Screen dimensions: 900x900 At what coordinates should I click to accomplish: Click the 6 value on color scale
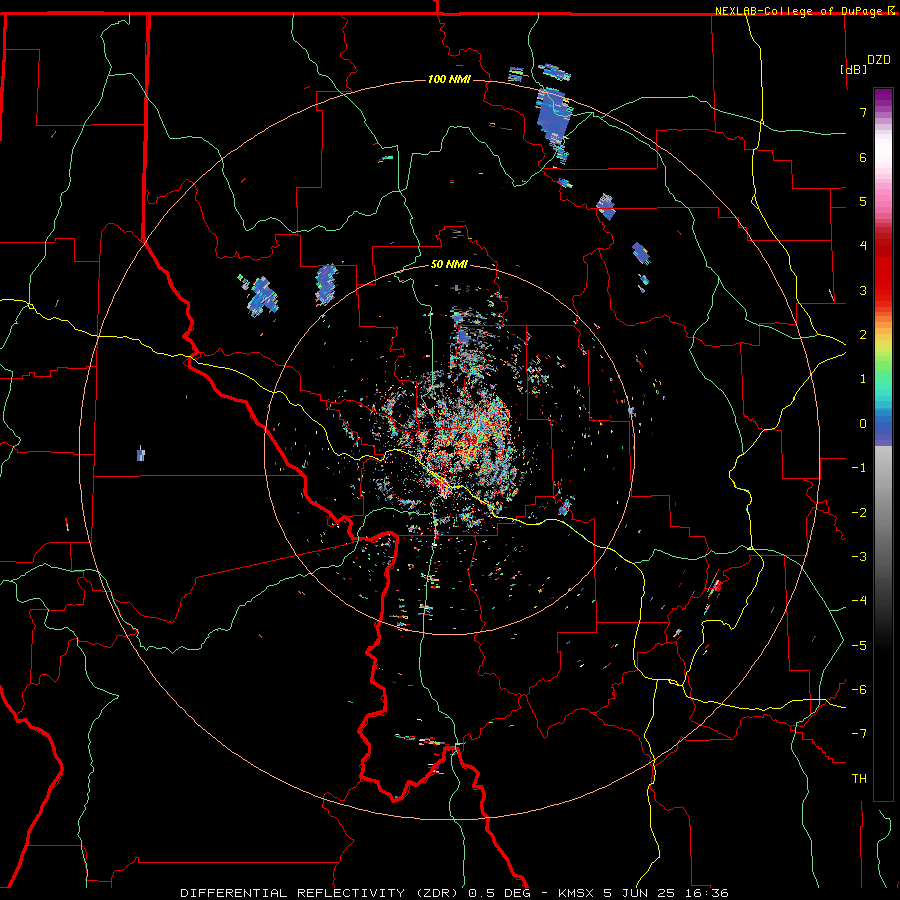click(863, 157)
